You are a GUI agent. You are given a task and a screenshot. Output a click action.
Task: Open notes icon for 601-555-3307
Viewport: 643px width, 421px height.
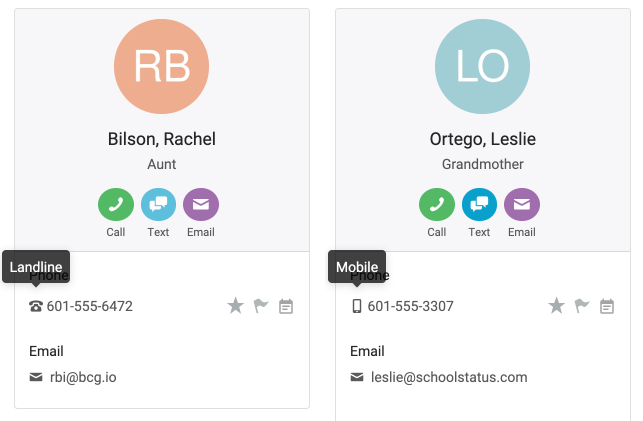607,306
